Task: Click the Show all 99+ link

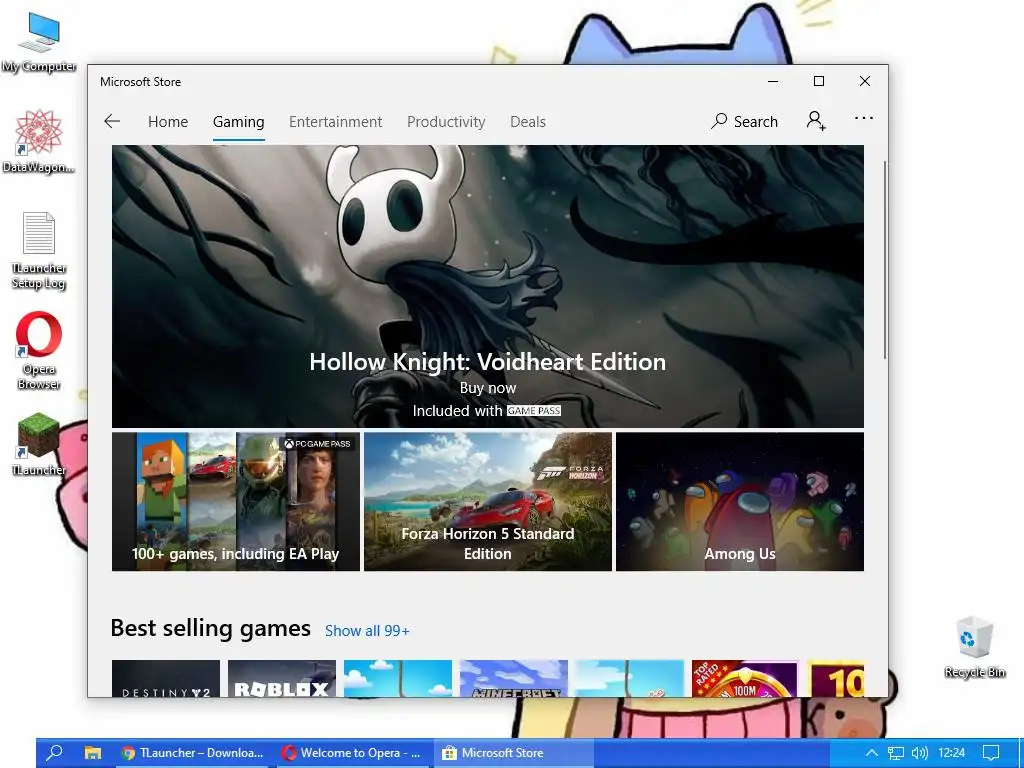Action: [367, 631]
